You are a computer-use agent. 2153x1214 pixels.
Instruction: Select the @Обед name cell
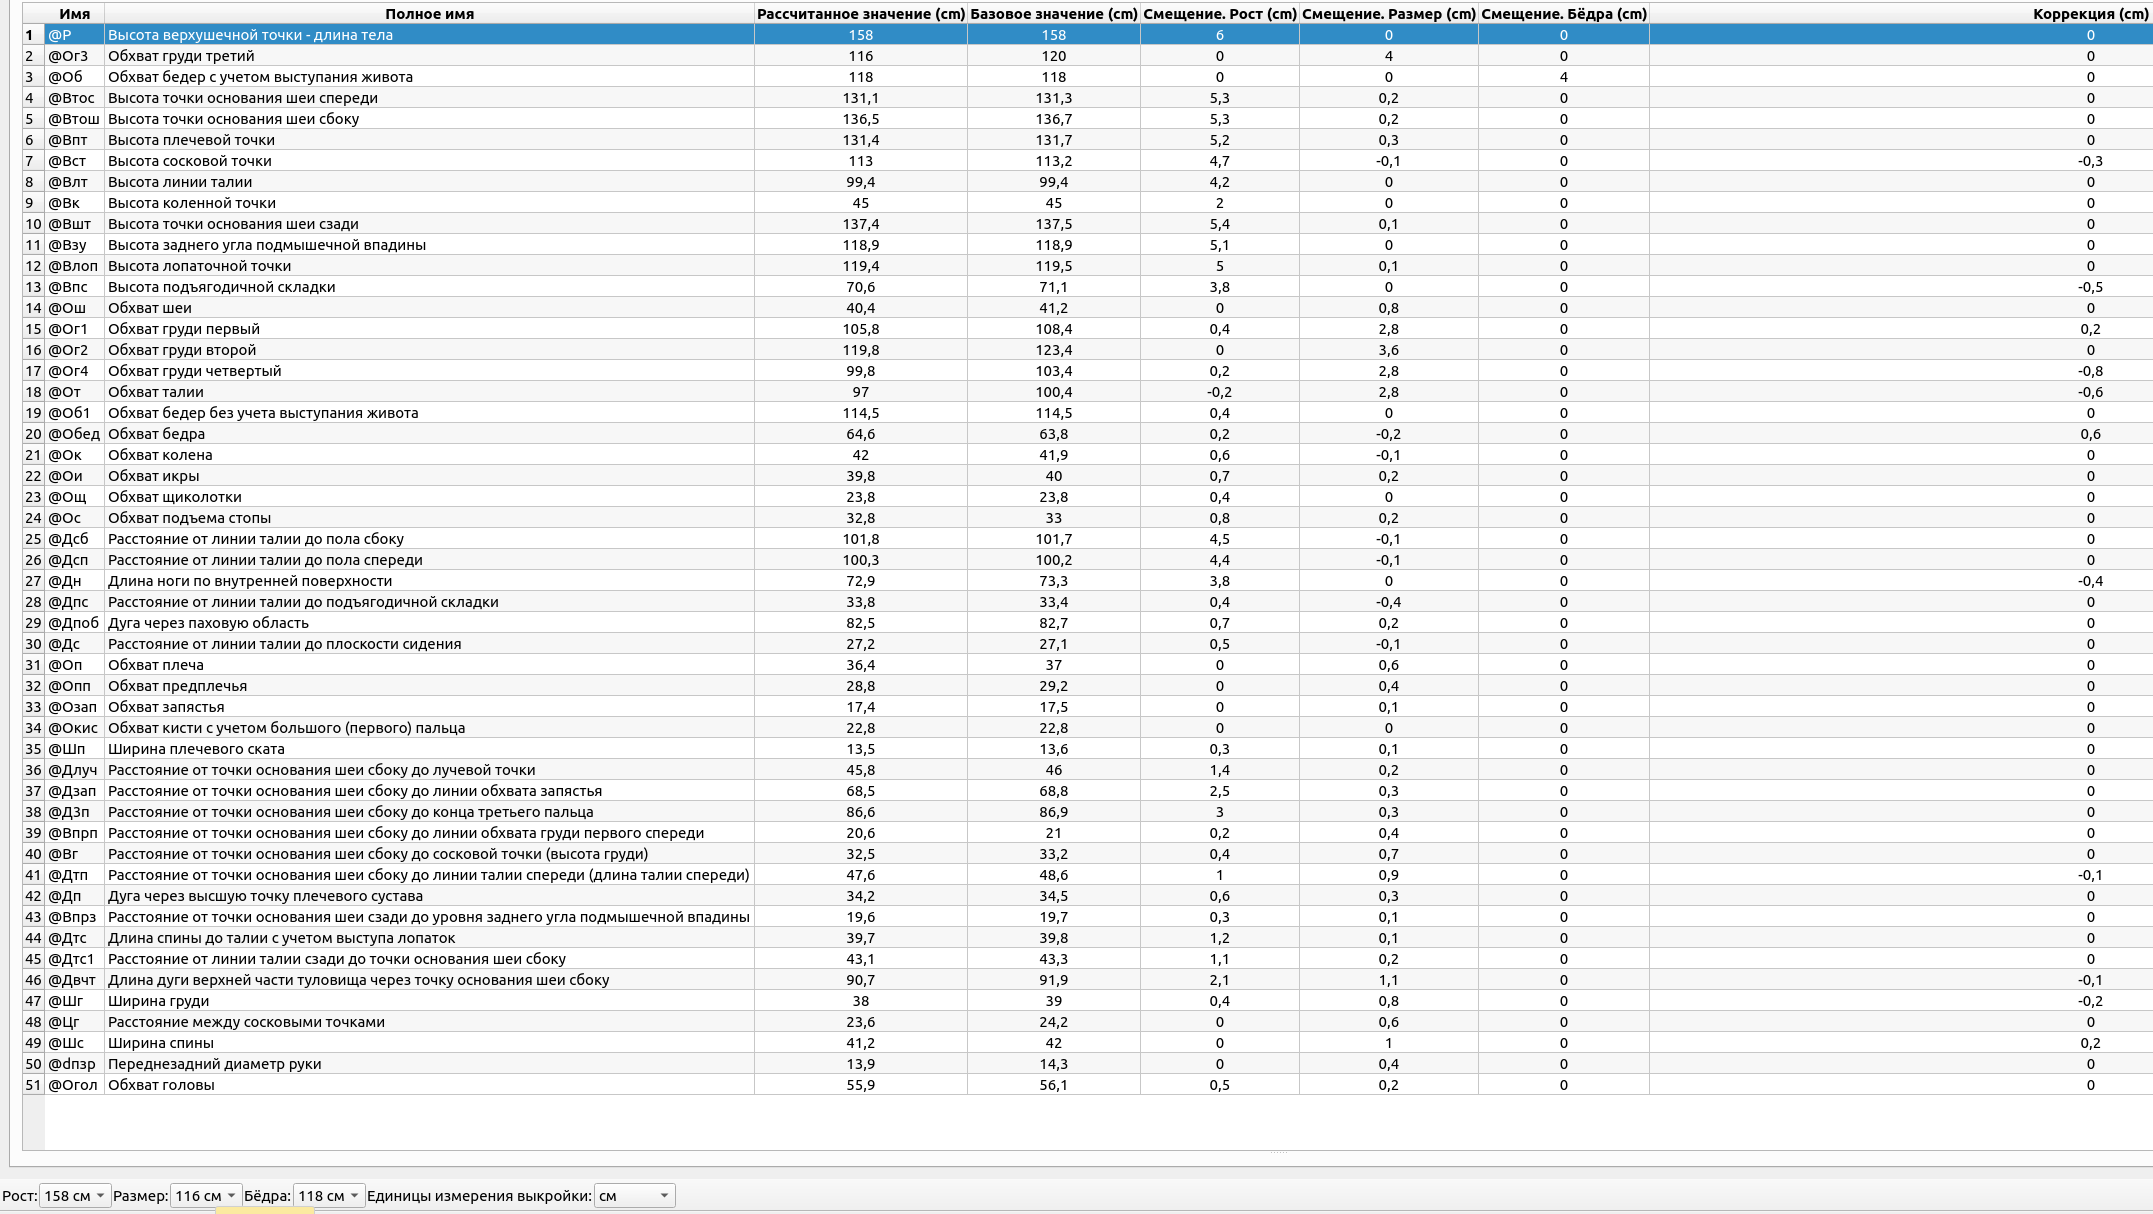74,434
